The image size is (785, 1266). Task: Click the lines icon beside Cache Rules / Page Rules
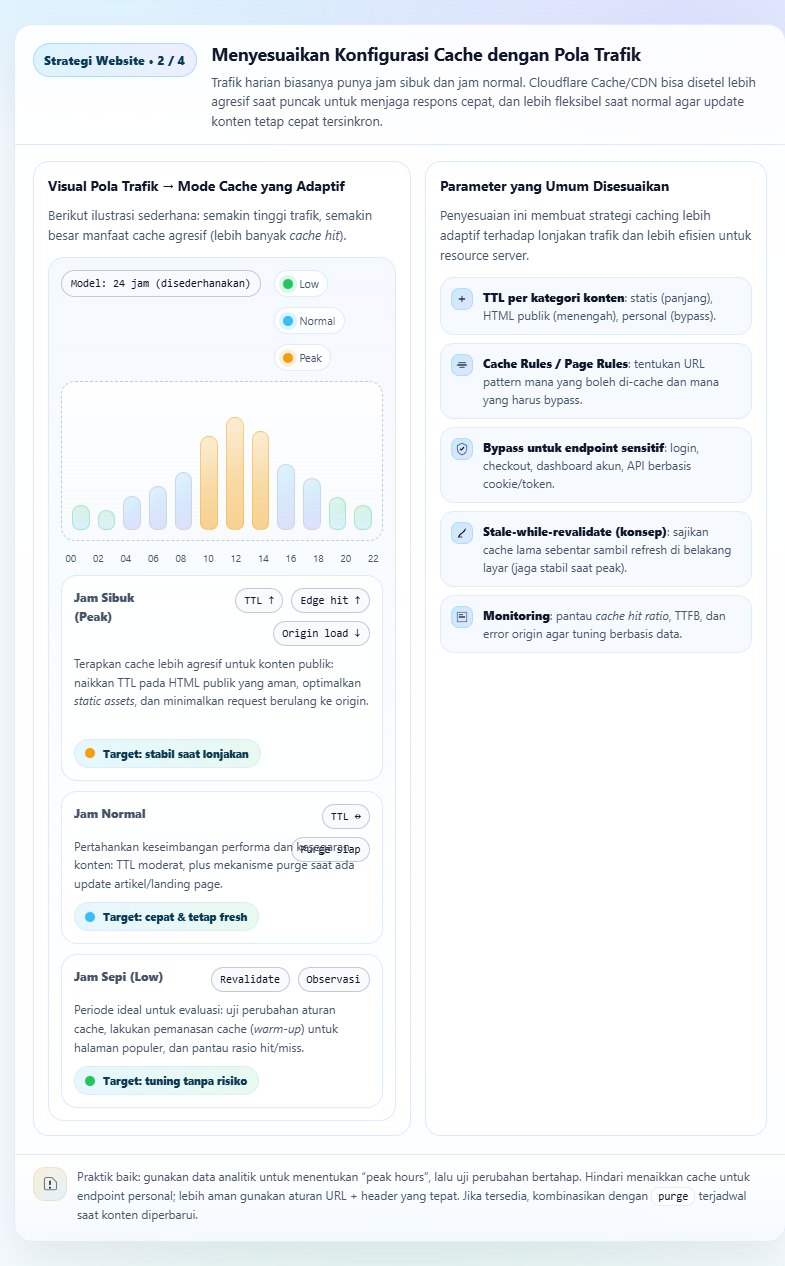tap(461, 365)
